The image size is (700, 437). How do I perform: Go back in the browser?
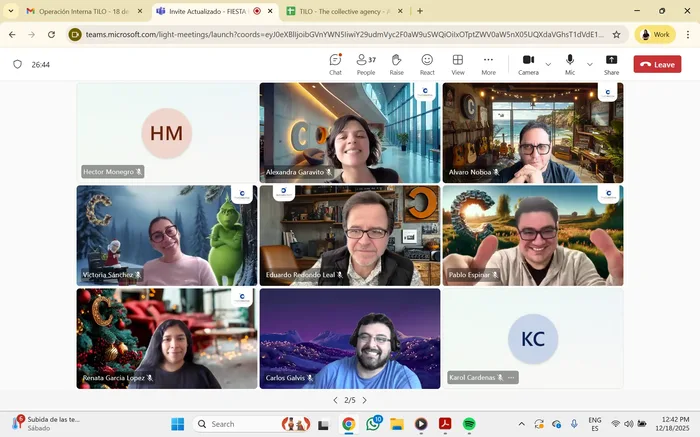pyautogui.click(x=12, y=34)
